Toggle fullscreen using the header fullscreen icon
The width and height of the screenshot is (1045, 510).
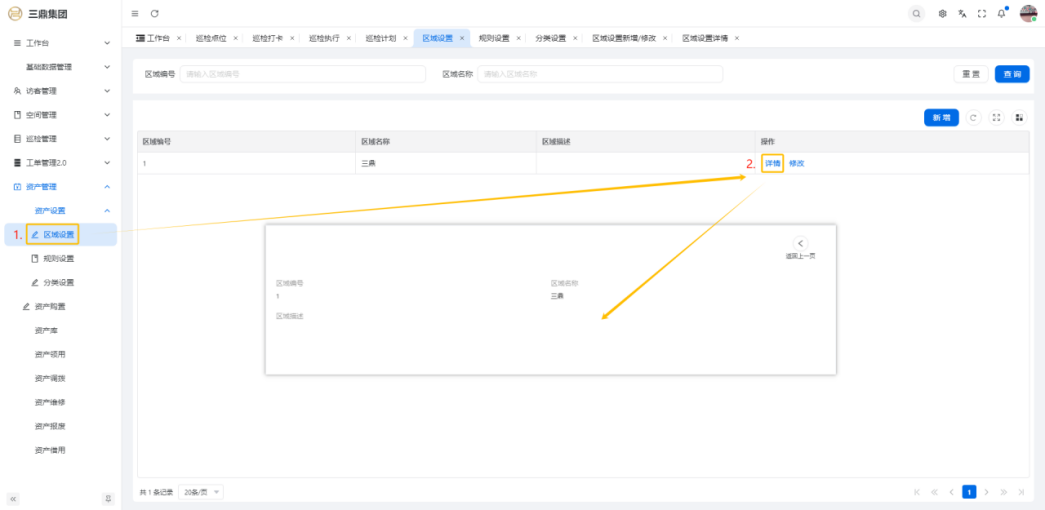pyautogui.click(x=982, y=13)
